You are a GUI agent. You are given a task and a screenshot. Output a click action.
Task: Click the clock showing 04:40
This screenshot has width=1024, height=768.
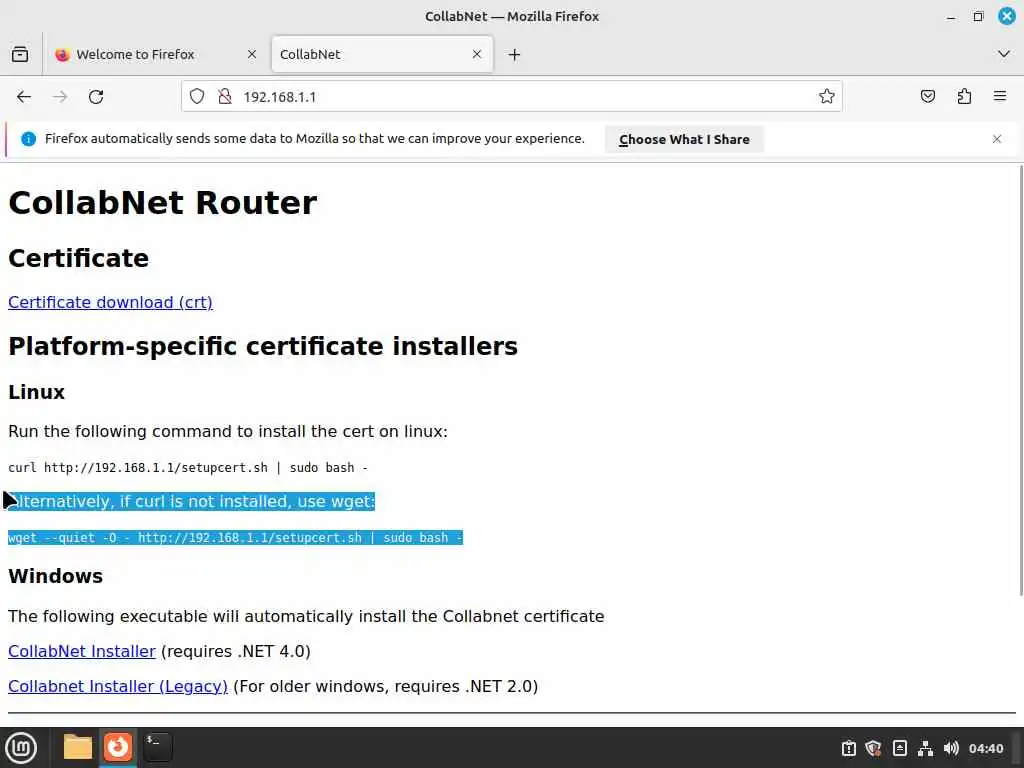(985, 748)
